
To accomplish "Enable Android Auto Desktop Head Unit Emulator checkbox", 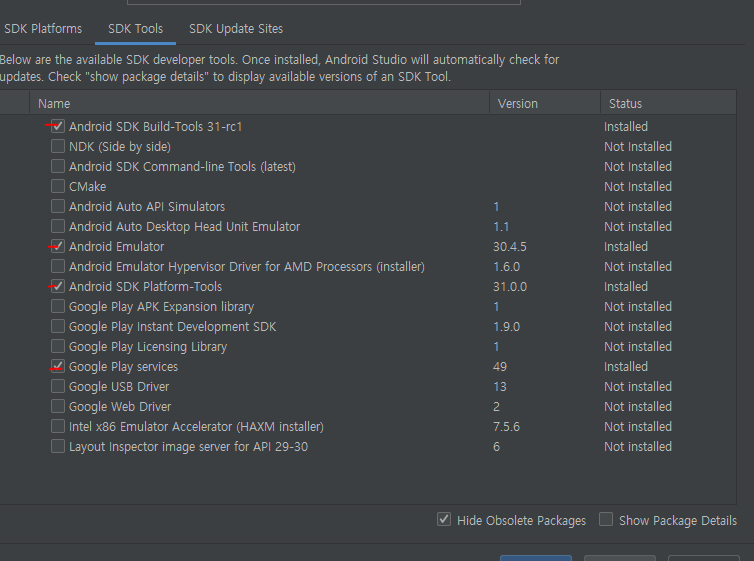I will (x=58, y=226).
